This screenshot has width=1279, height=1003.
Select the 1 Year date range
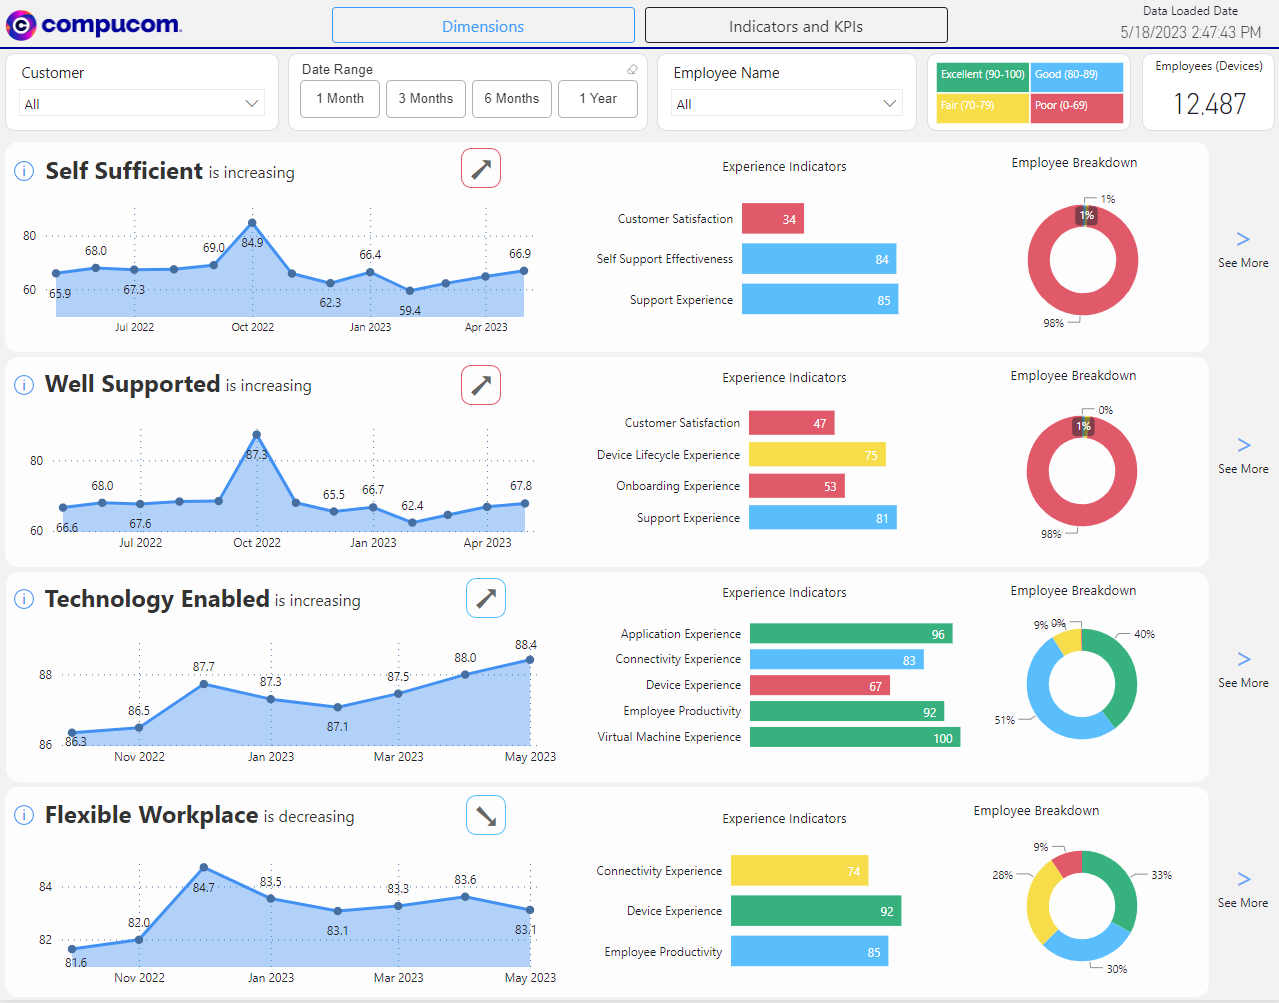(598, 99)
